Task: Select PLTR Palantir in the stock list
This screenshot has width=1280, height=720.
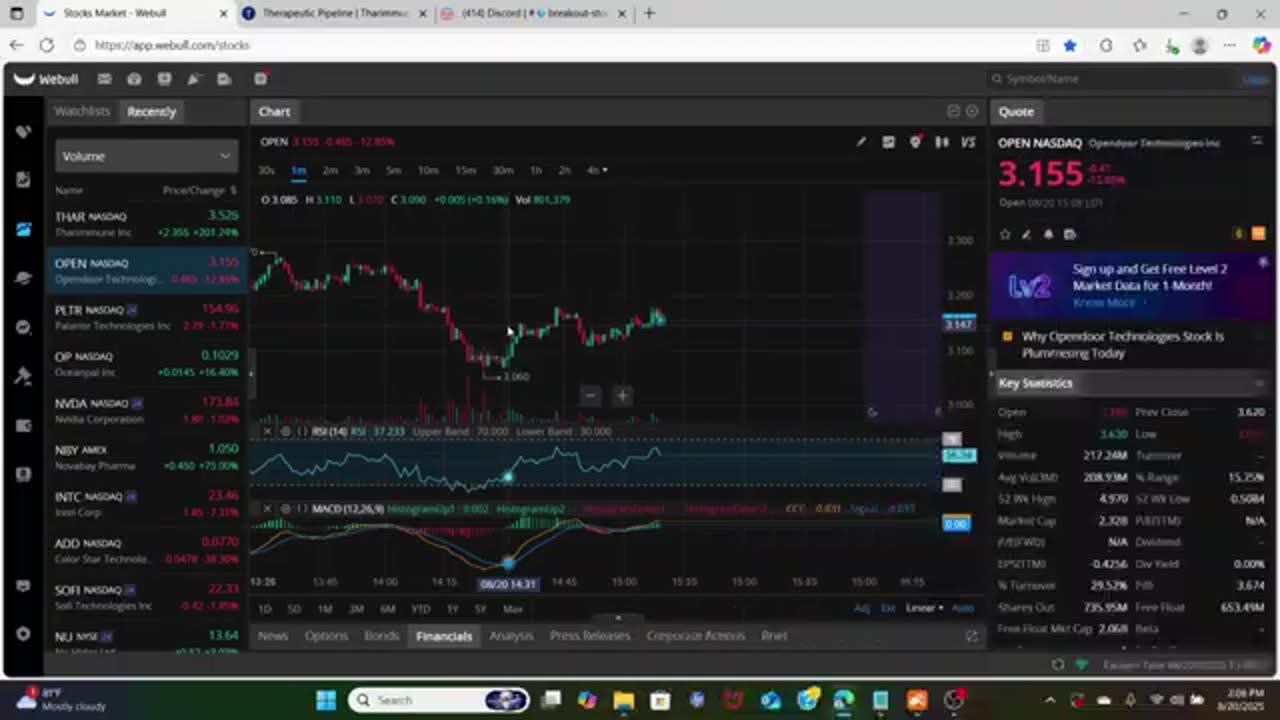Action: (x=147, y=317)
